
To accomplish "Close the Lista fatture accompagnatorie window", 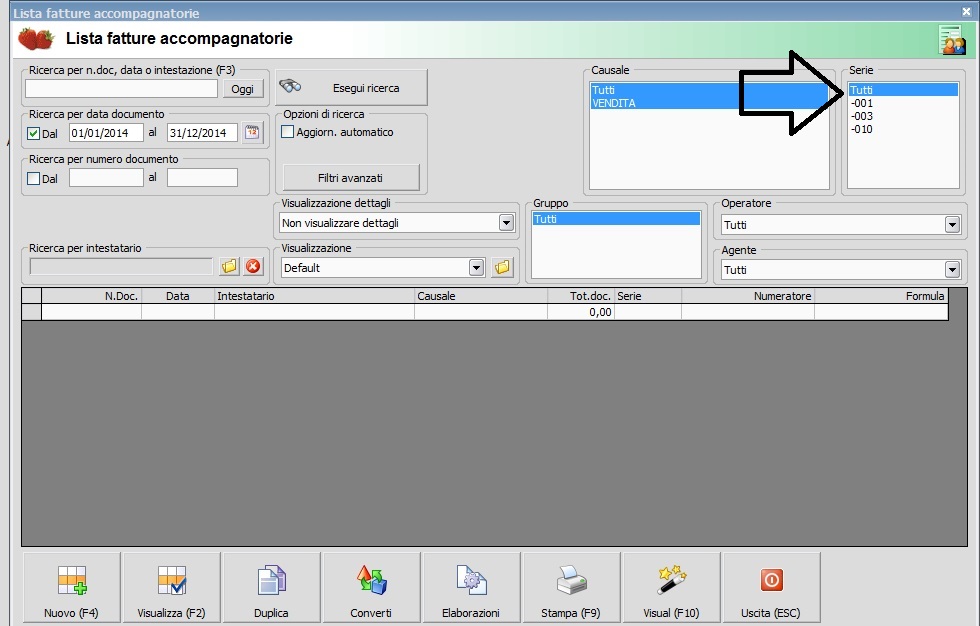I will pyautogui.click(x=966, y=12).
